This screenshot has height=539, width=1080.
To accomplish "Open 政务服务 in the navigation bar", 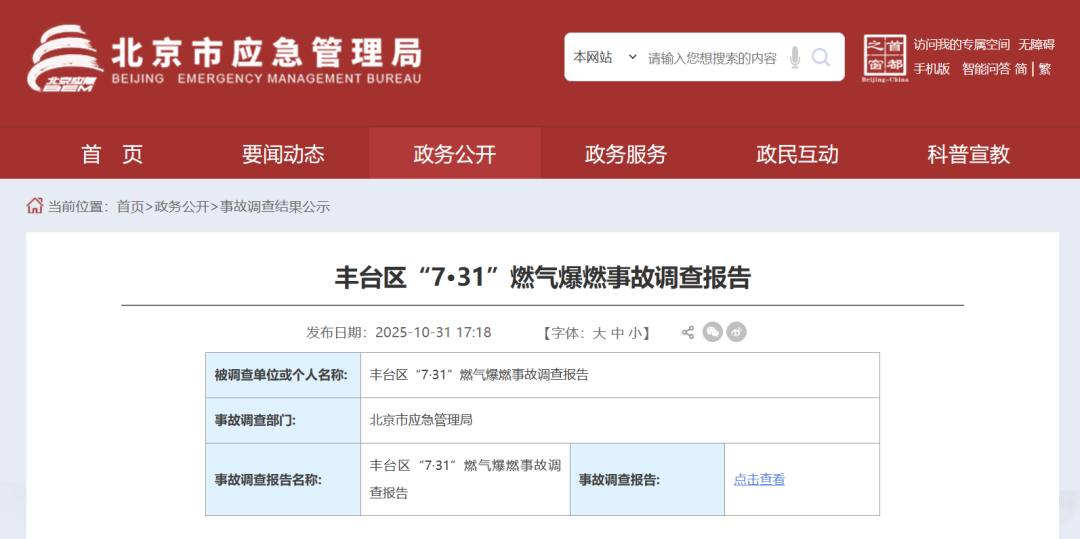I will click(626, 154).
